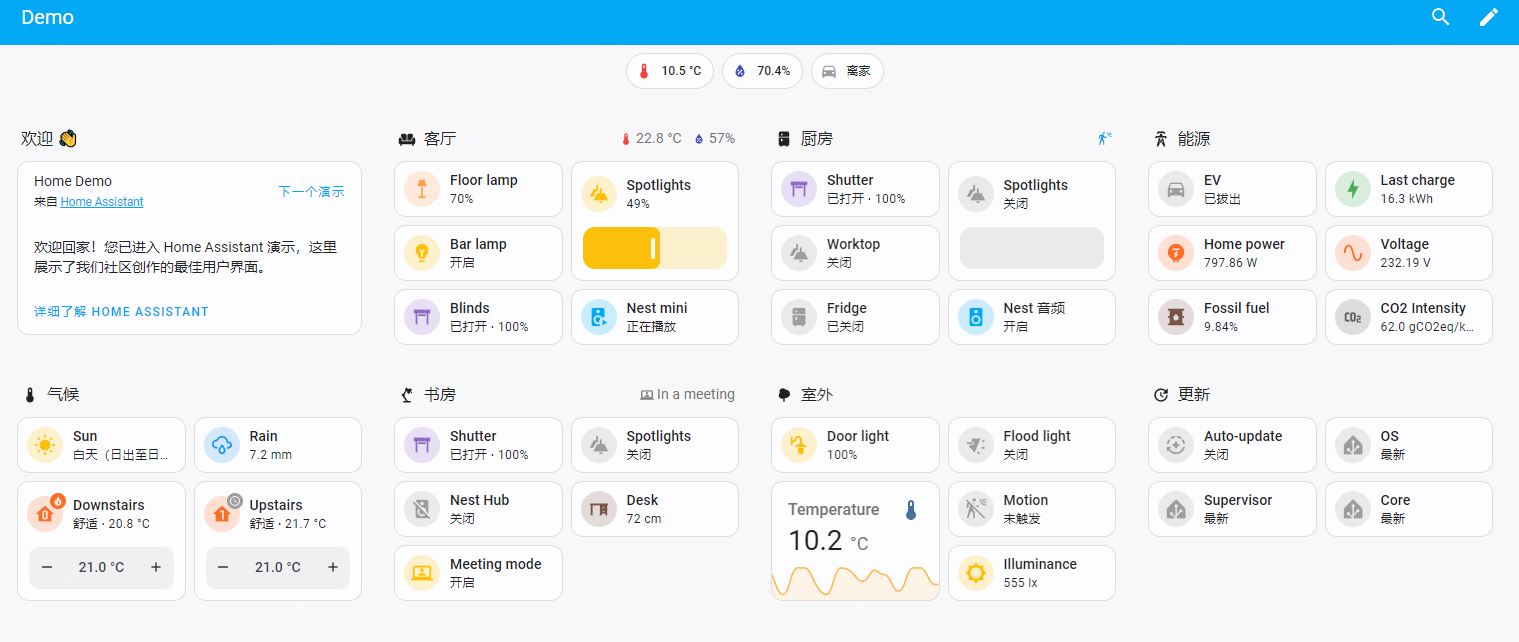The image size is (1519, 642).
Task: Click the Nest mini speaker icon
Action: 598,317
